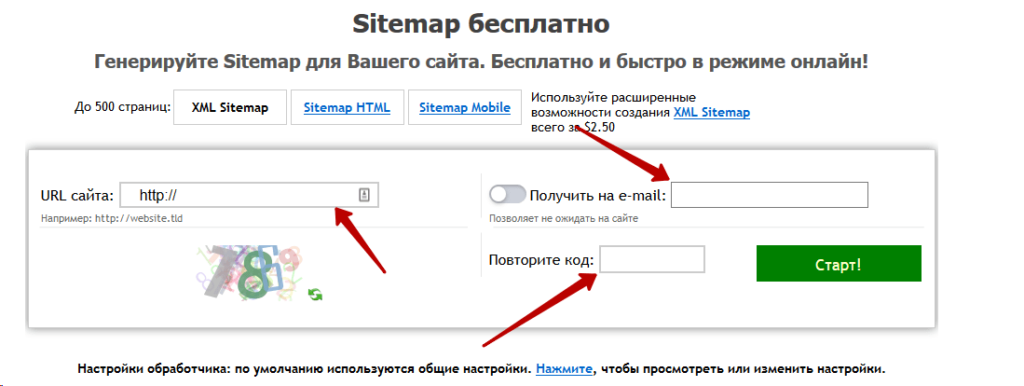
Task: Click the Нажмите link to view settings
Action: pos(564,368)
